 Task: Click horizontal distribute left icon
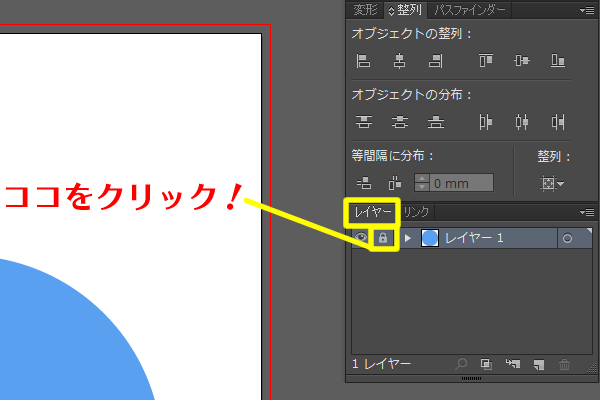click(486, 122)
